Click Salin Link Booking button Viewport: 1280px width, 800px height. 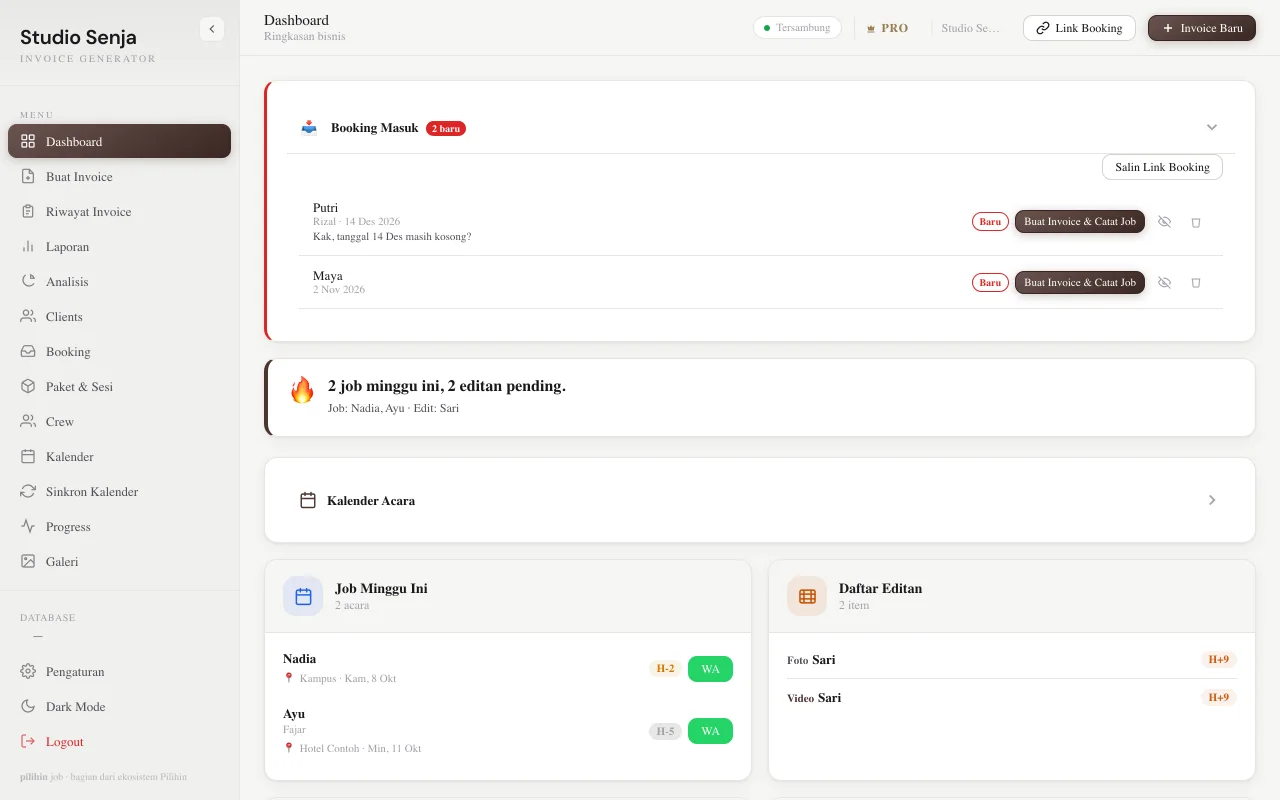click(x=1162, y=167)
